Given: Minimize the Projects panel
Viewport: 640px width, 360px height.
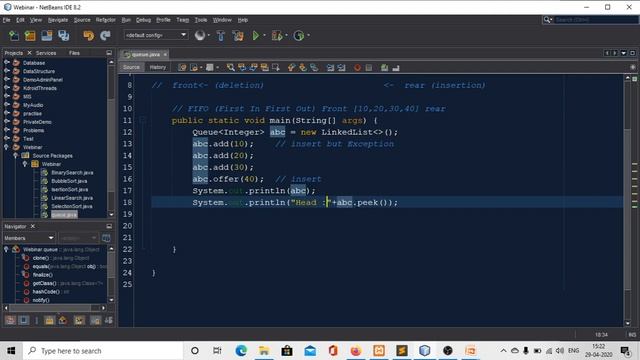Looking at the screenshot, I should pos(109,53).
